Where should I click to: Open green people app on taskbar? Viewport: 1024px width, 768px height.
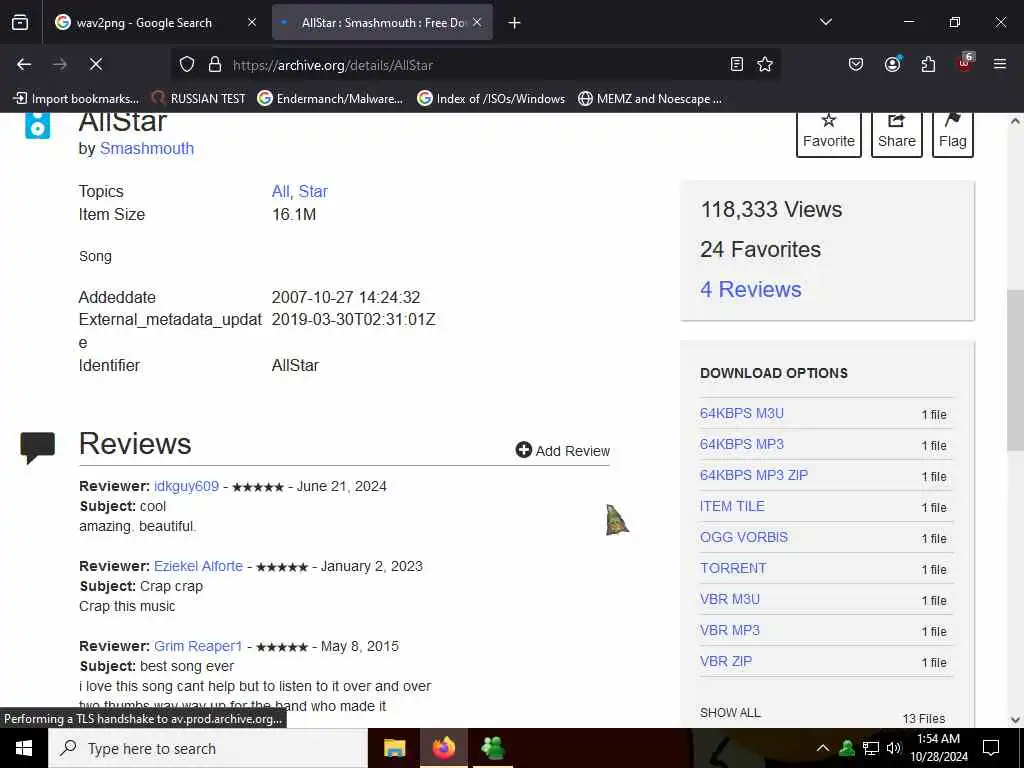click(493, 748)
